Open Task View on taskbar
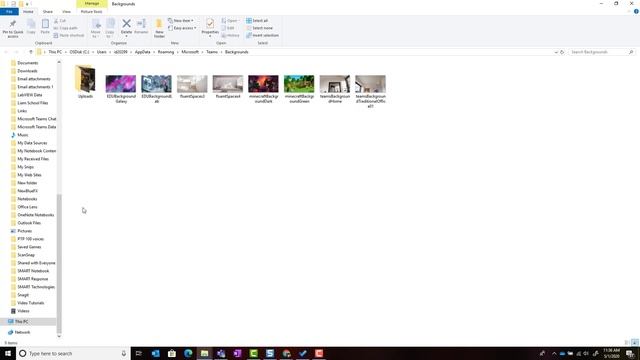This screenshot has height=360, width=640. (139, 353)
